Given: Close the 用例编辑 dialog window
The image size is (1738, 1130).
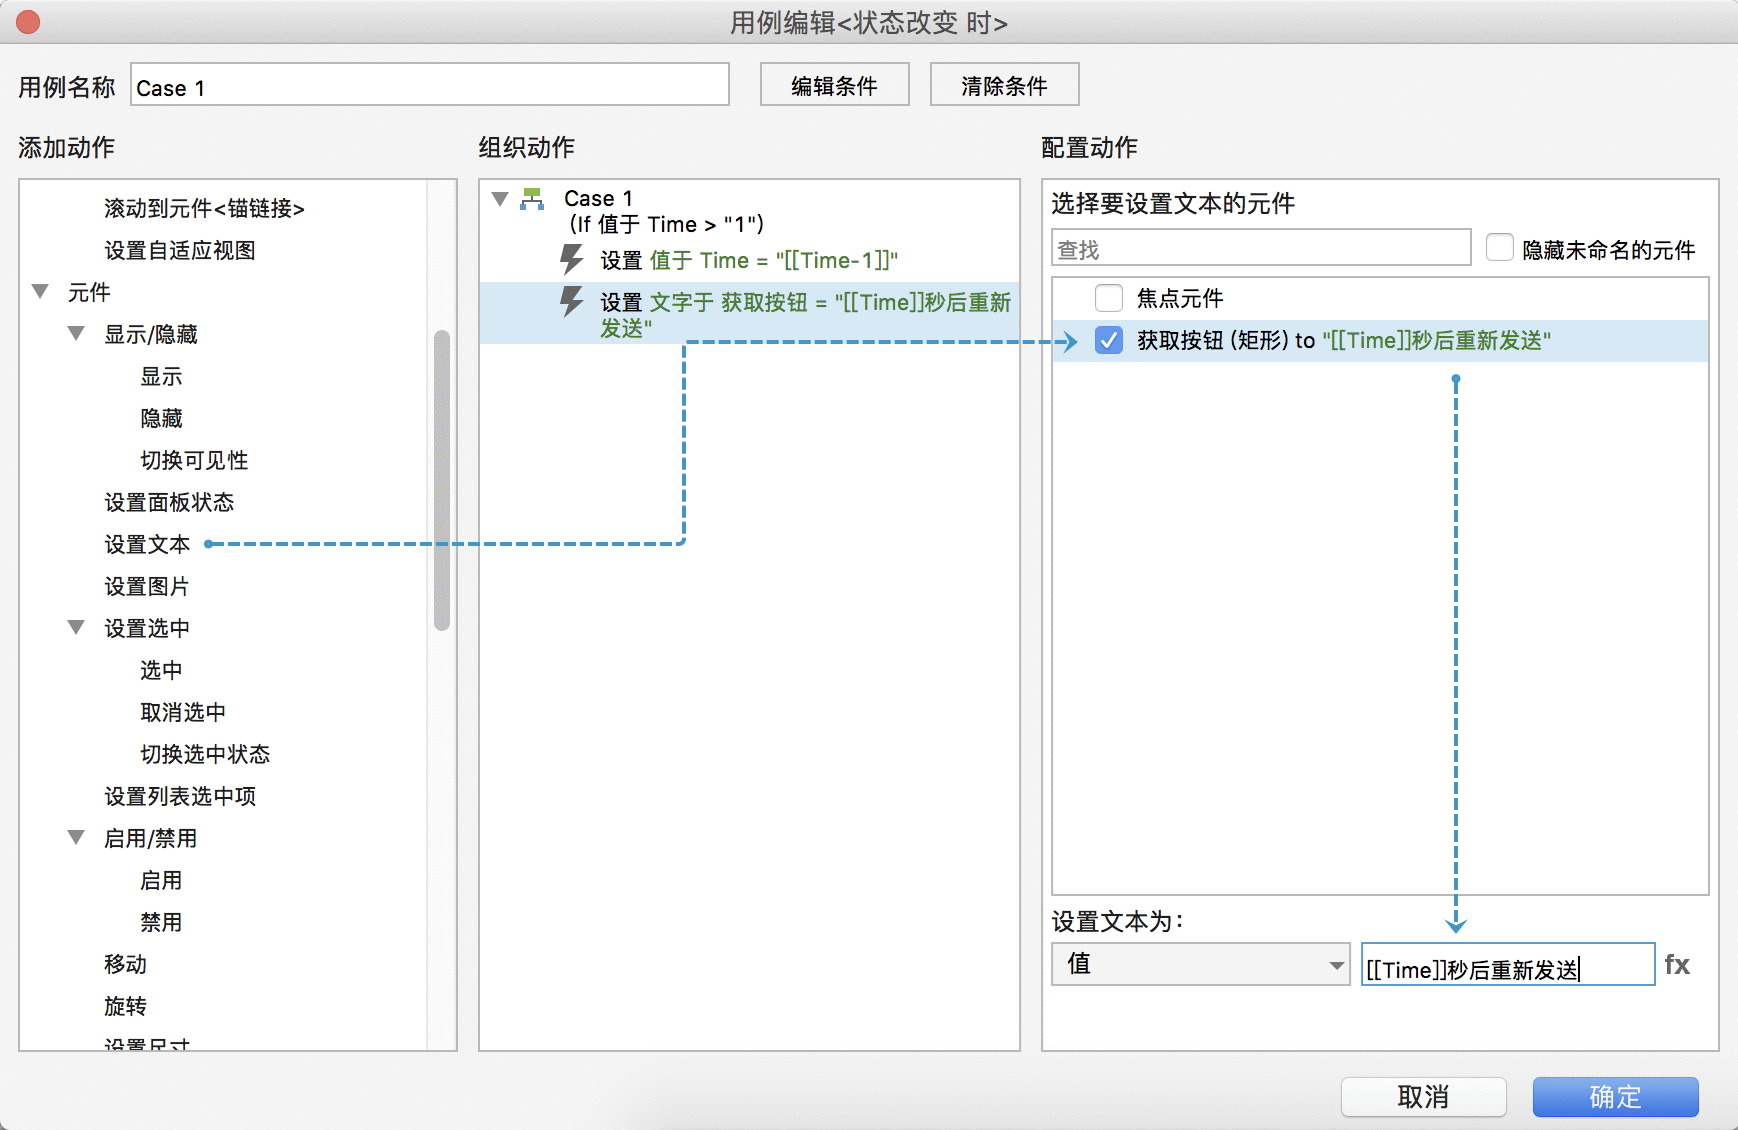Looking at the screenshot, I should coord(28,22).
